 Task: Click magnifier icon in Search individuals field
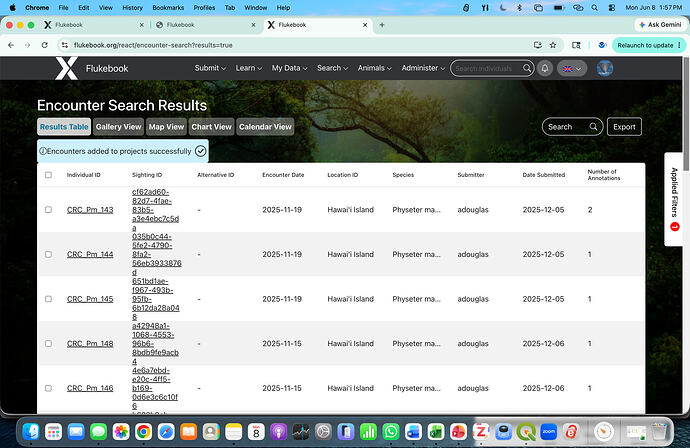(527, 68)
